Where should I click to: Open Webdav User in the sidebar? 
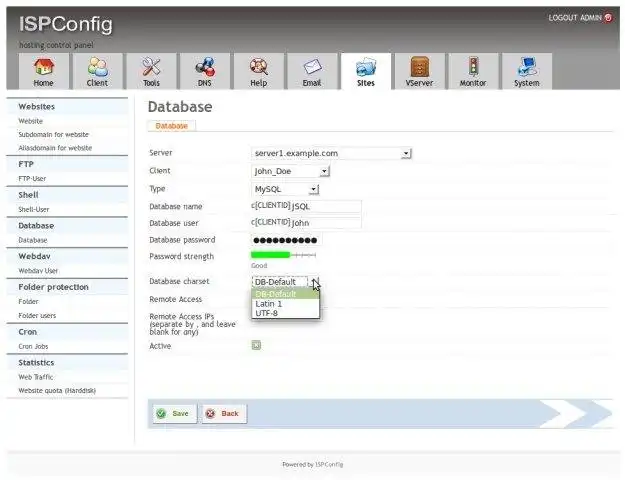(x=38, y=271)
